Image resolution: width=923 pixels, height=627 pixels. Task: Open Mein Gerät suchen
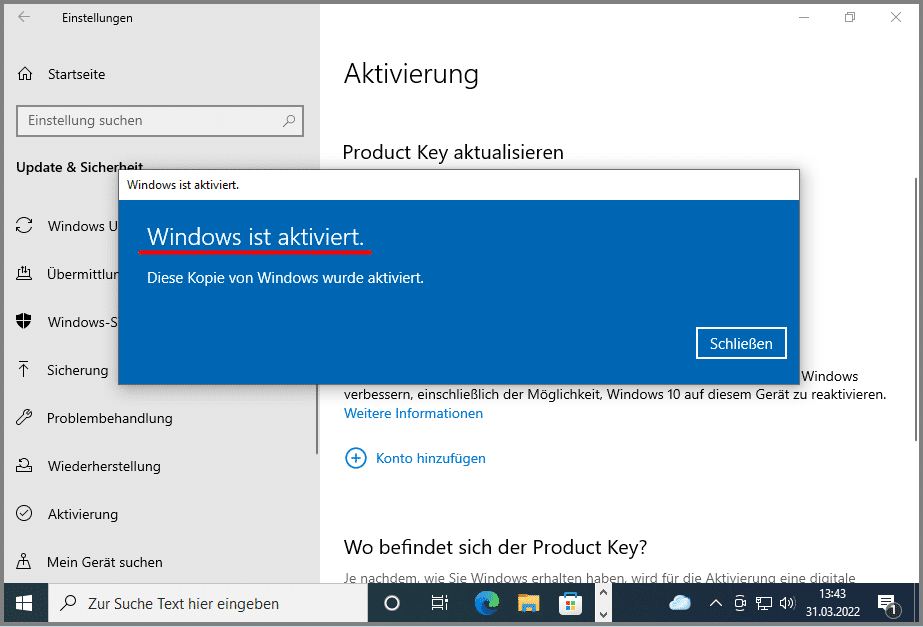point(104,562)
